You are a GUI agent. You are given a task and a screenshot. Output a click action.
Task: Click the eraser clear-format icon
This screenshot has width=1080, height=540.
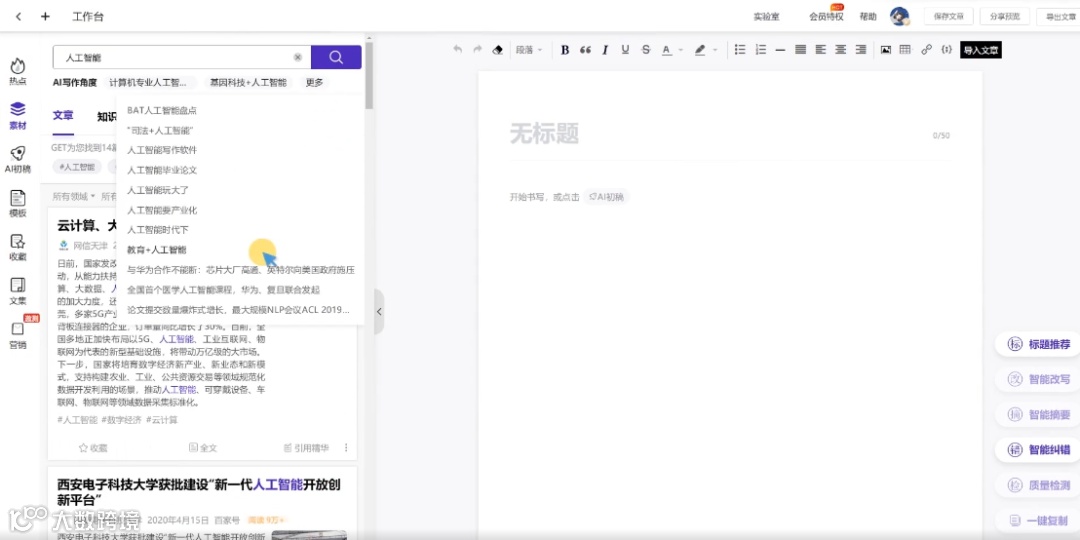point(497,50)
